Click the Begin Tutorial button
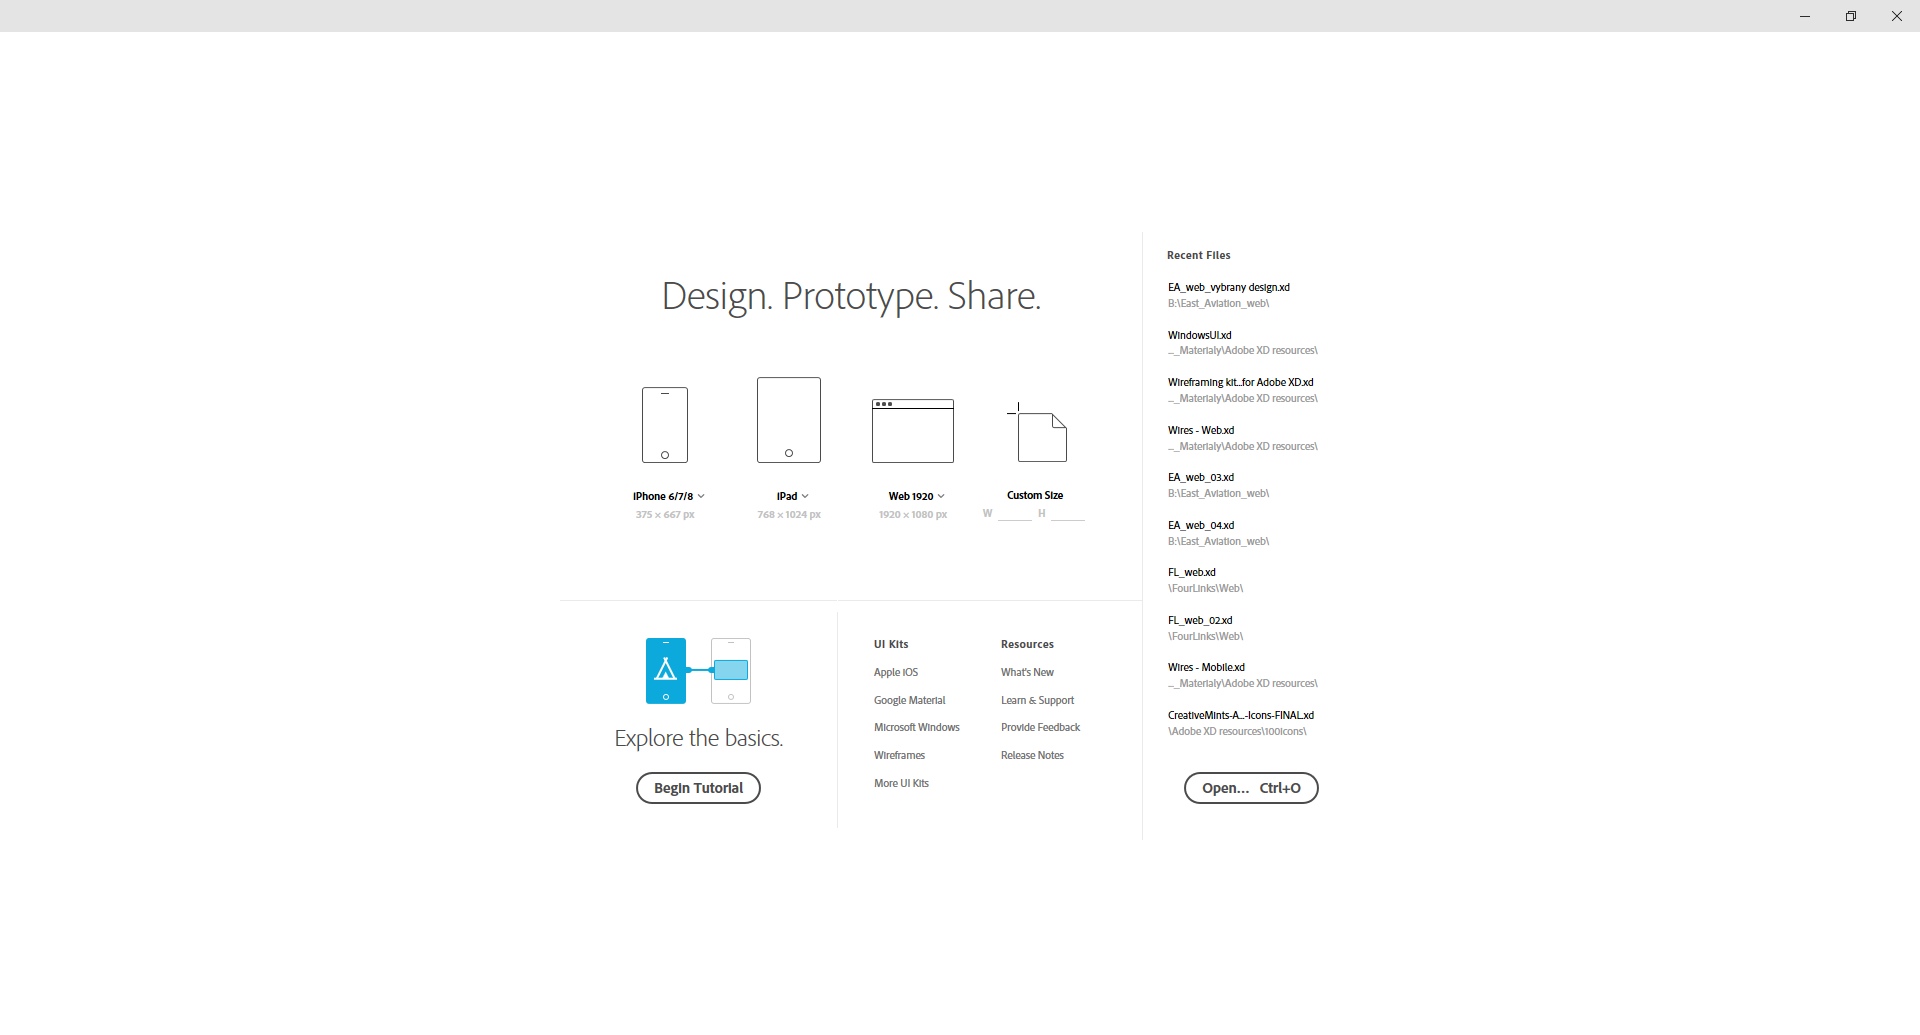The image size is (1920, 1035). (697, 788)
